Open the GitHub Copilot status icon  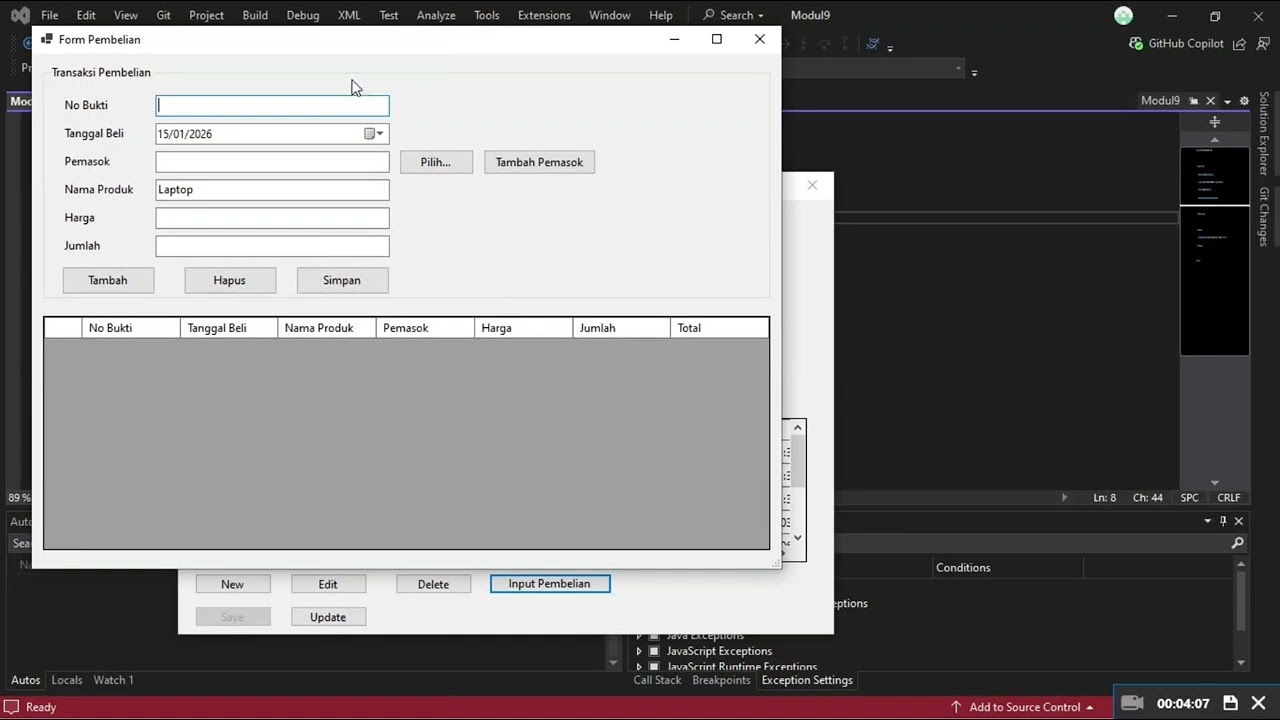[1136, 43]
